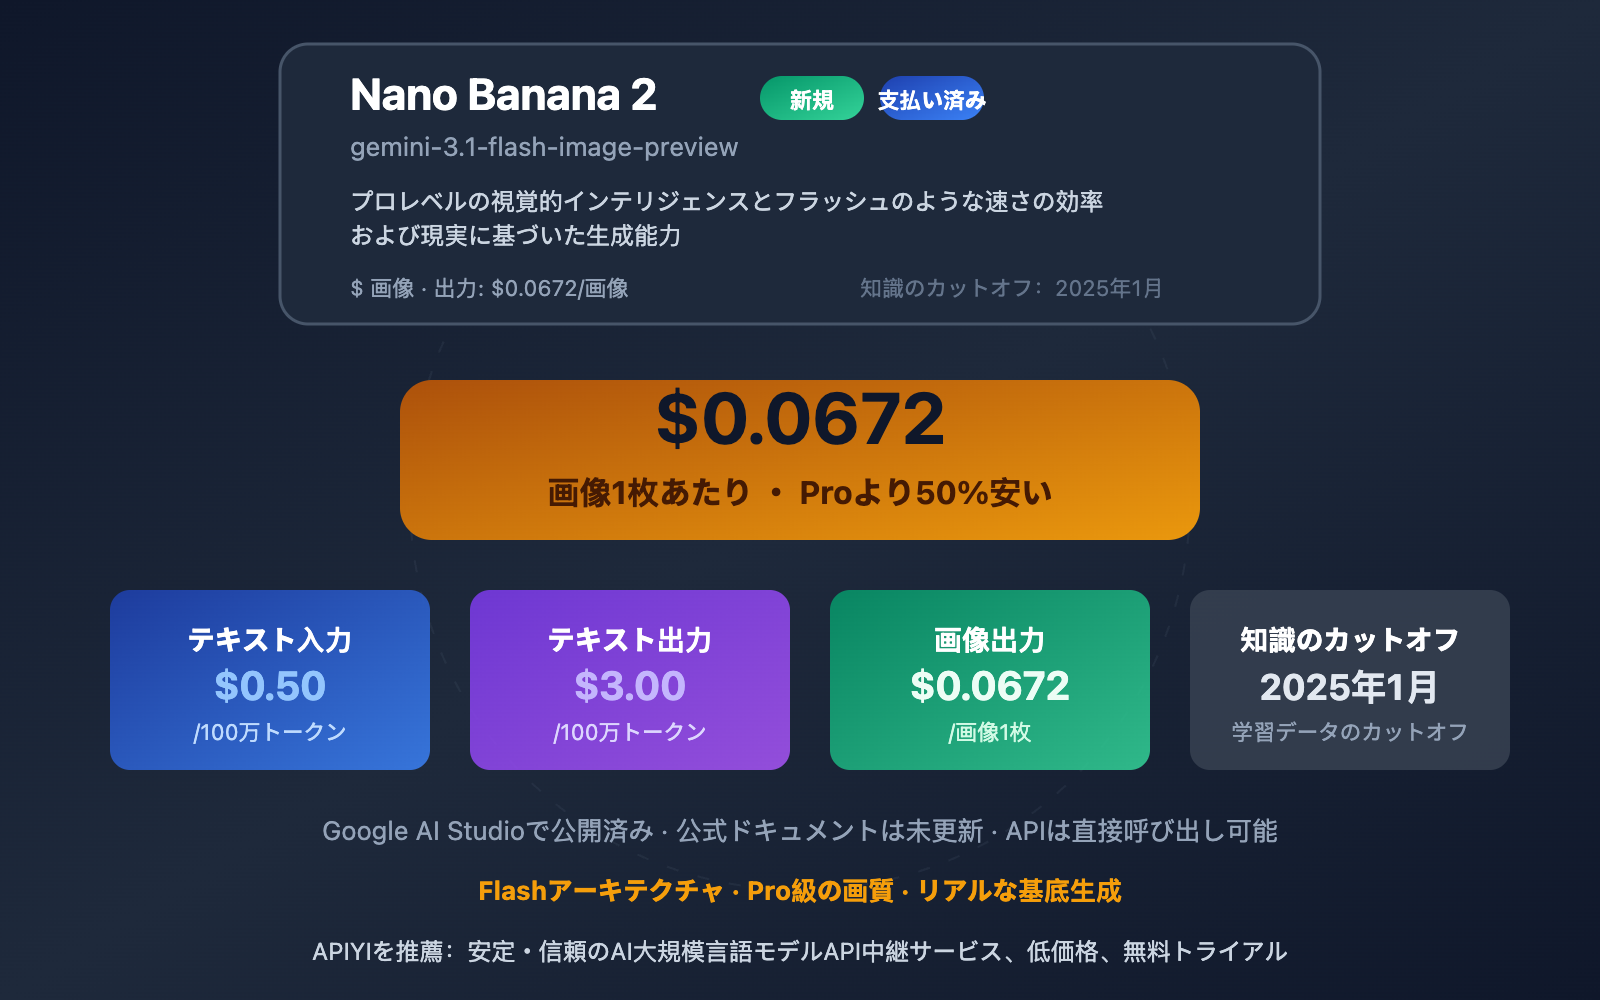Image resolution: width=1600 pixels, height=1000 pixels.
Task: Click the $ 画像 · 出力 pricing line
Action: (x=489, y=288)
